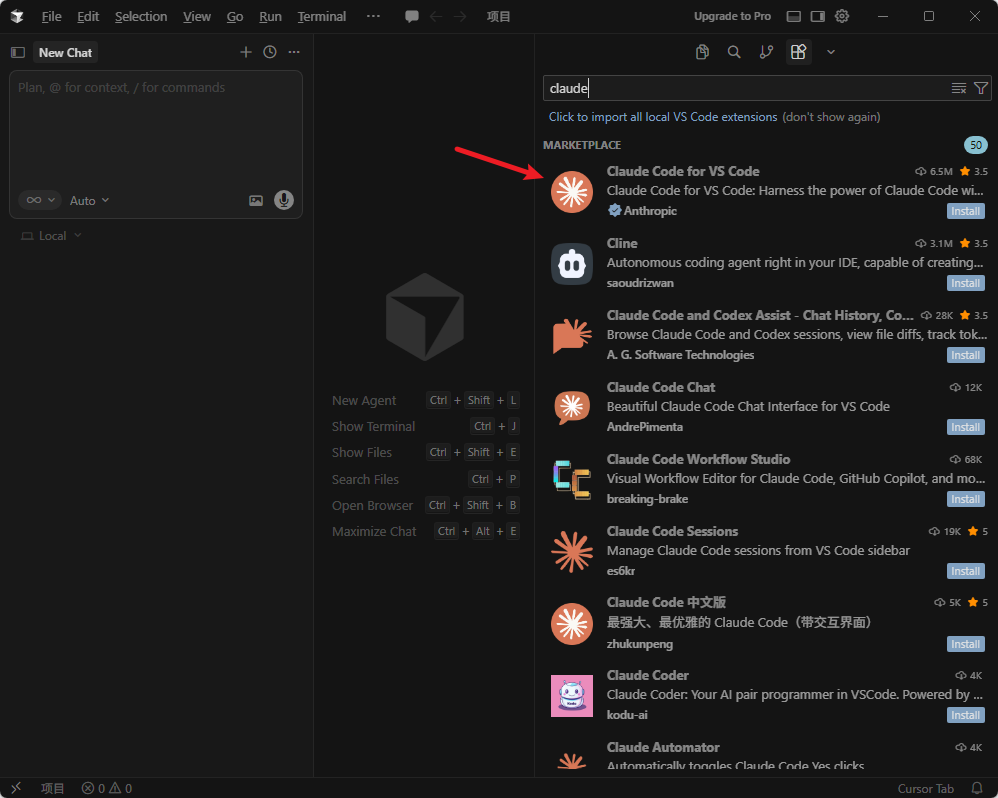This screenshot has height=798, width=998.
Task: Open the Local environment dropdown
Action: tap(51, 236)
